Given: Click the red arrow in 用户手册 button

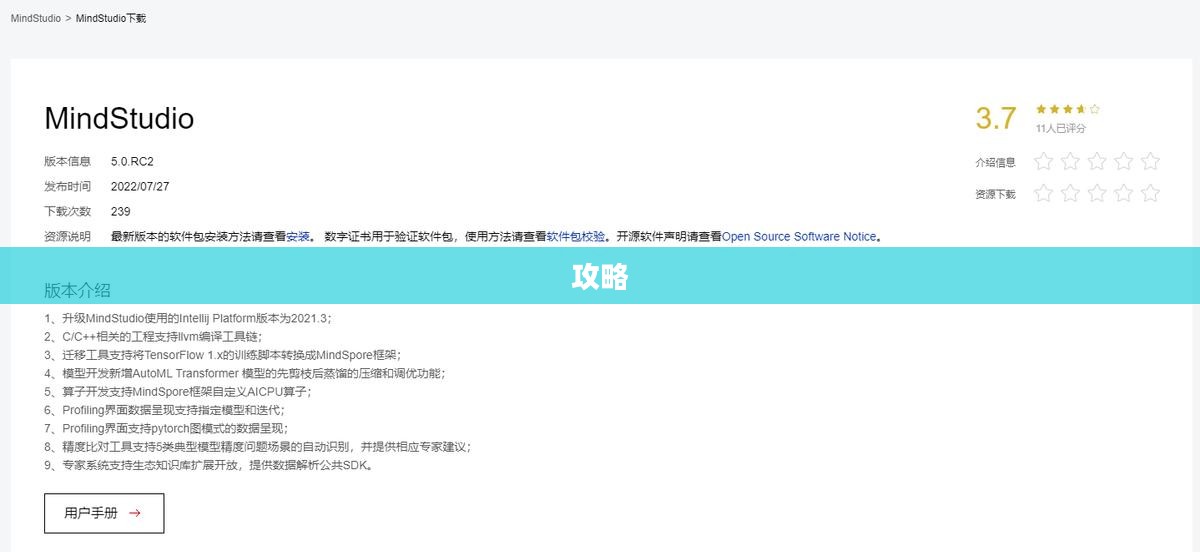Looking at the screenshot, I should [135, 513].
